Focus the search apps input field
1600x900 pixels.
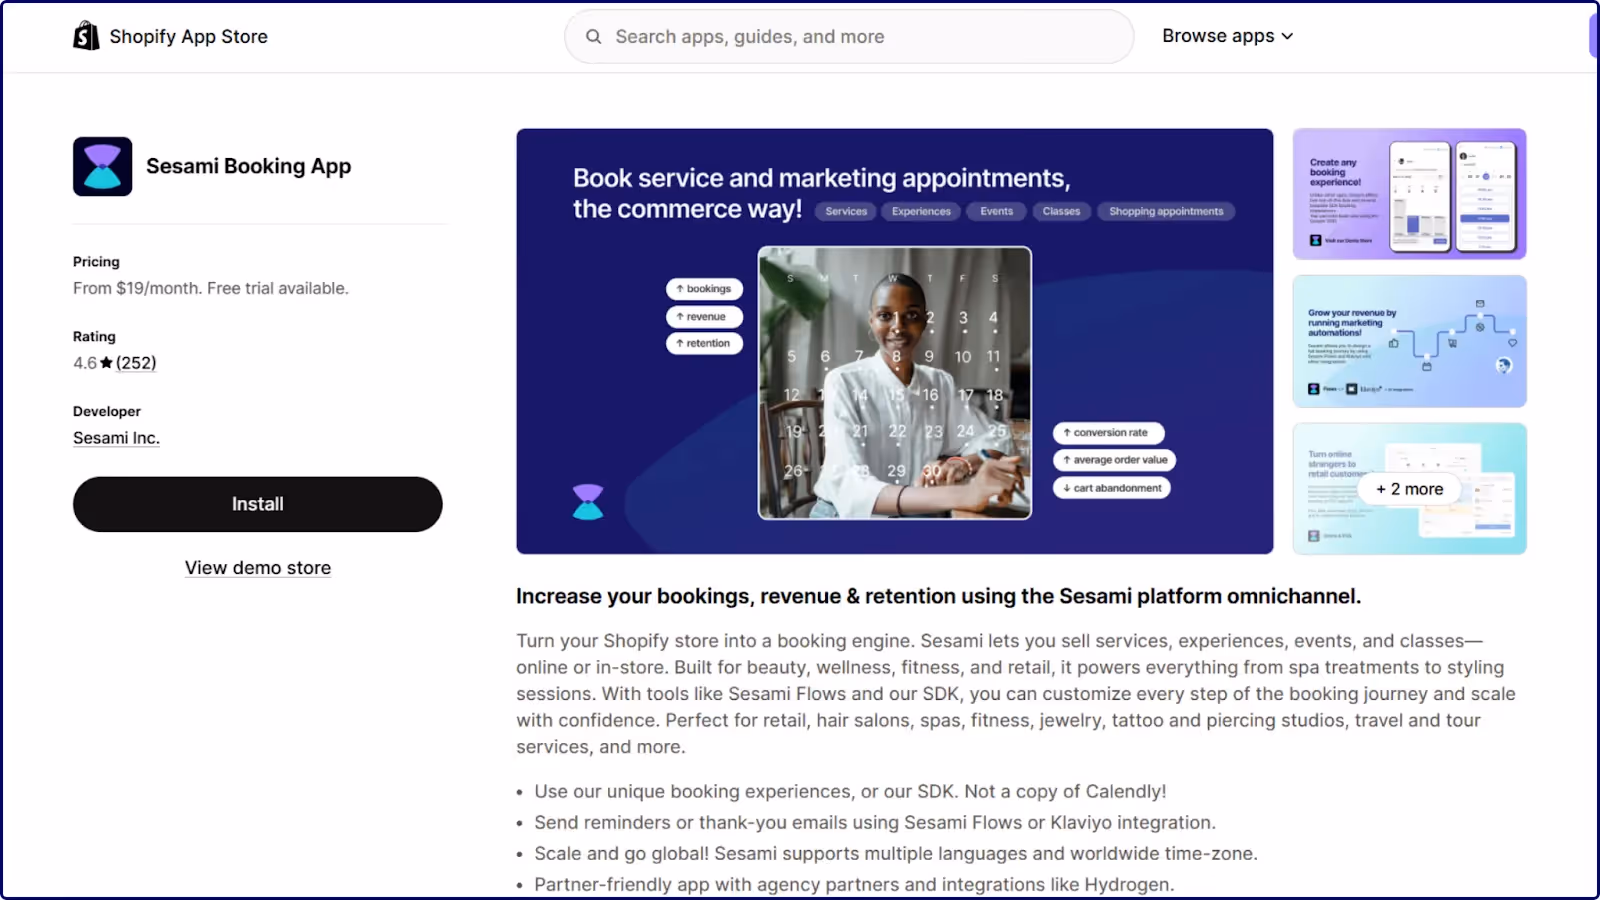pyautogui.click(x=849, y=37)
